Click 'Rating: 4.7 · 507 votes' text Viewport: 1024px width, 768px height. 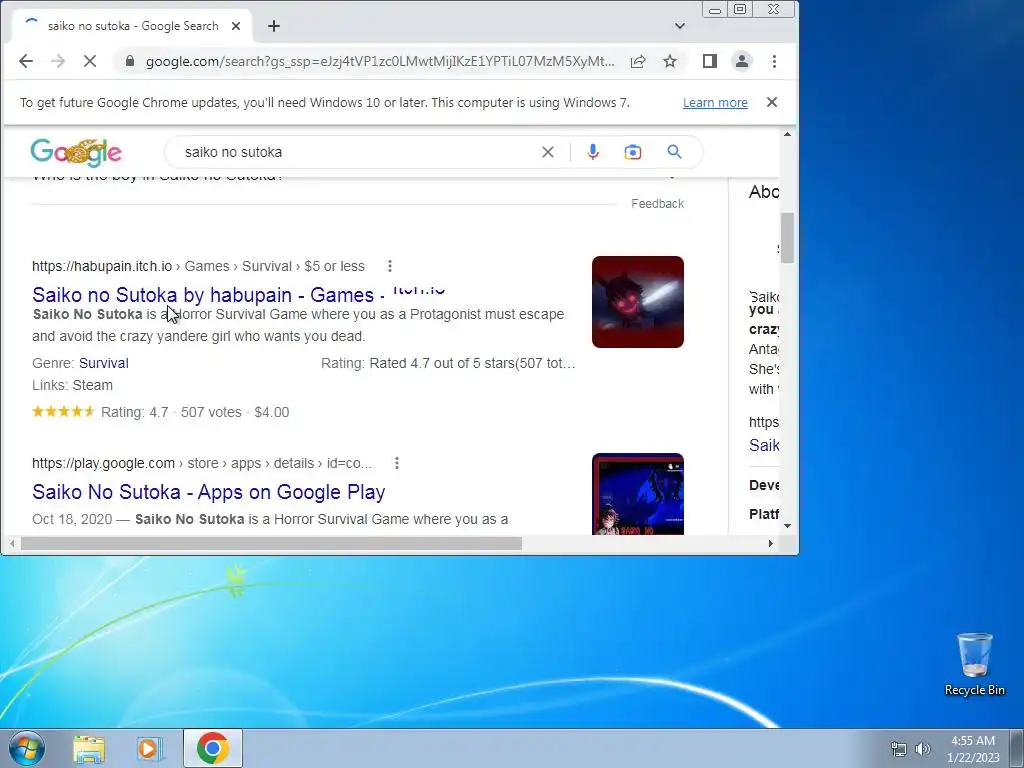(171, 412)
